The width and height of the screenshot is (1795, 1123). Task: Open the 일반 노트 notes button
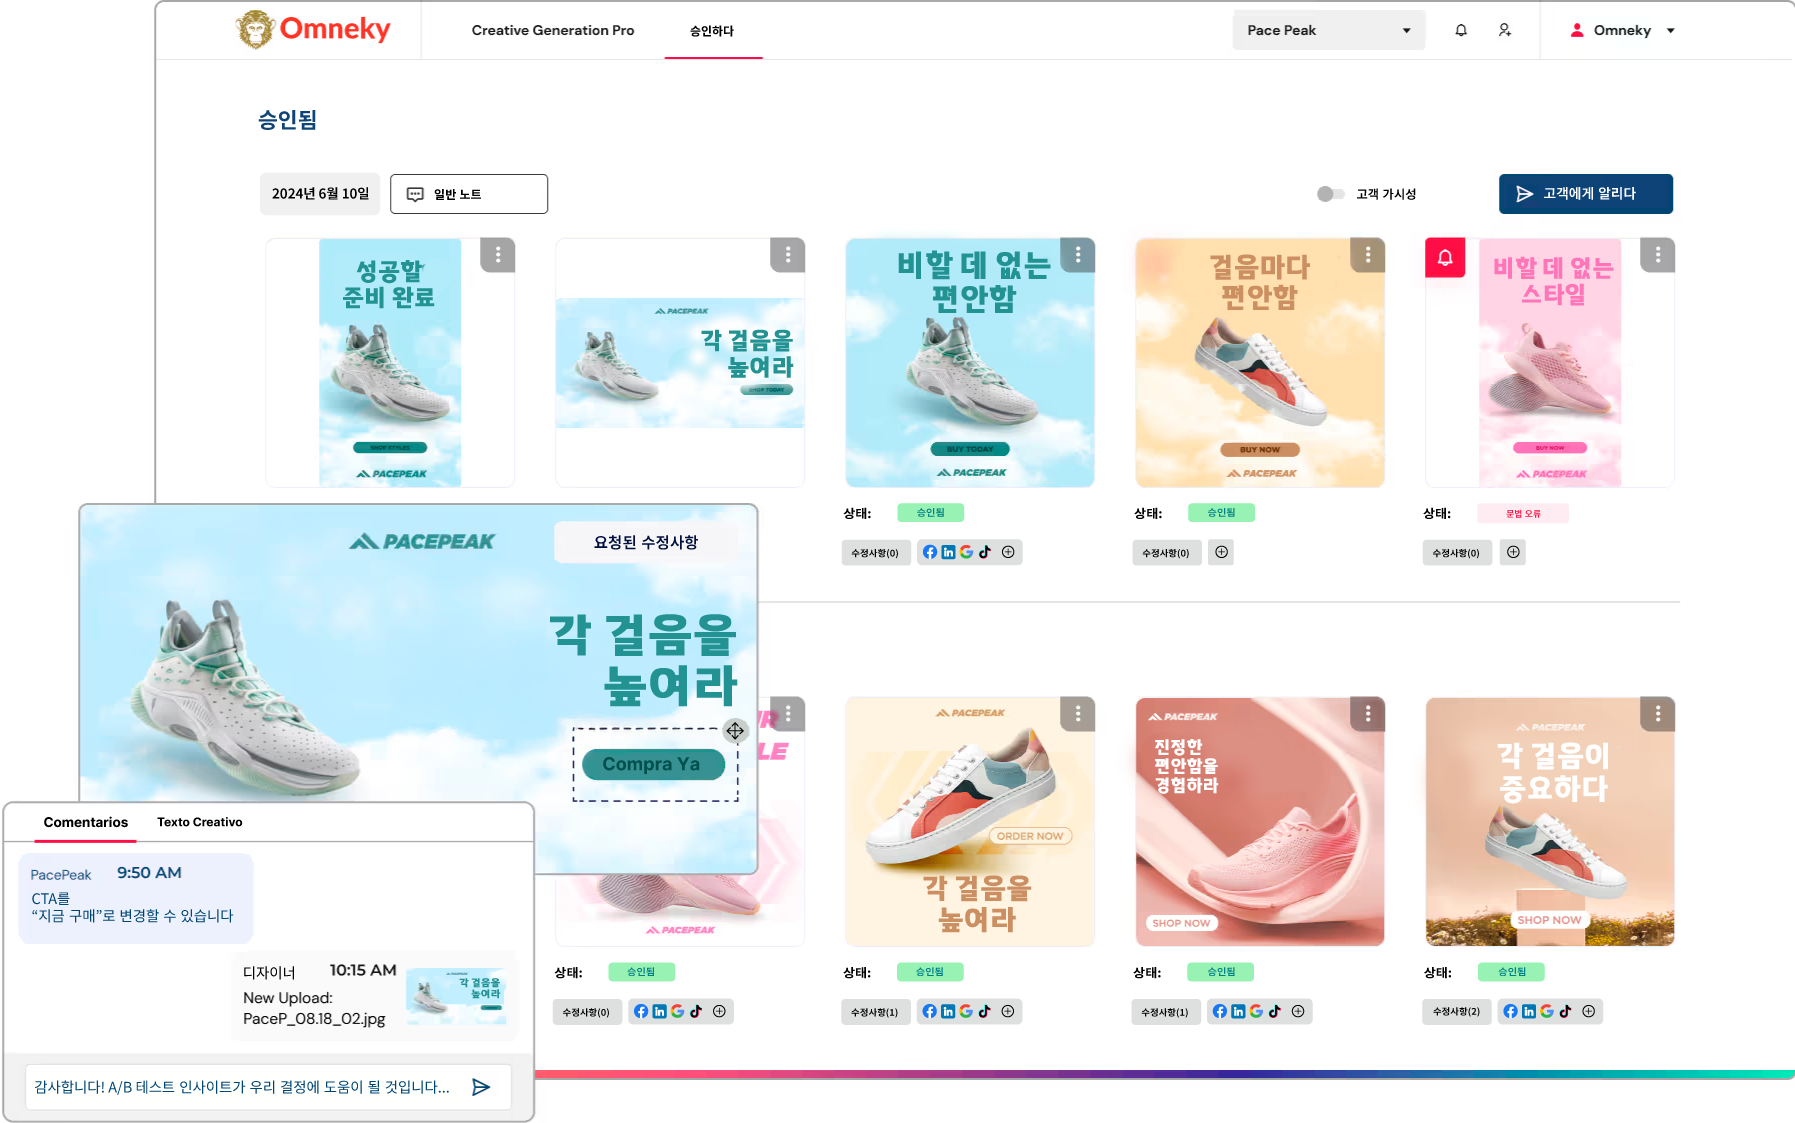469,194
